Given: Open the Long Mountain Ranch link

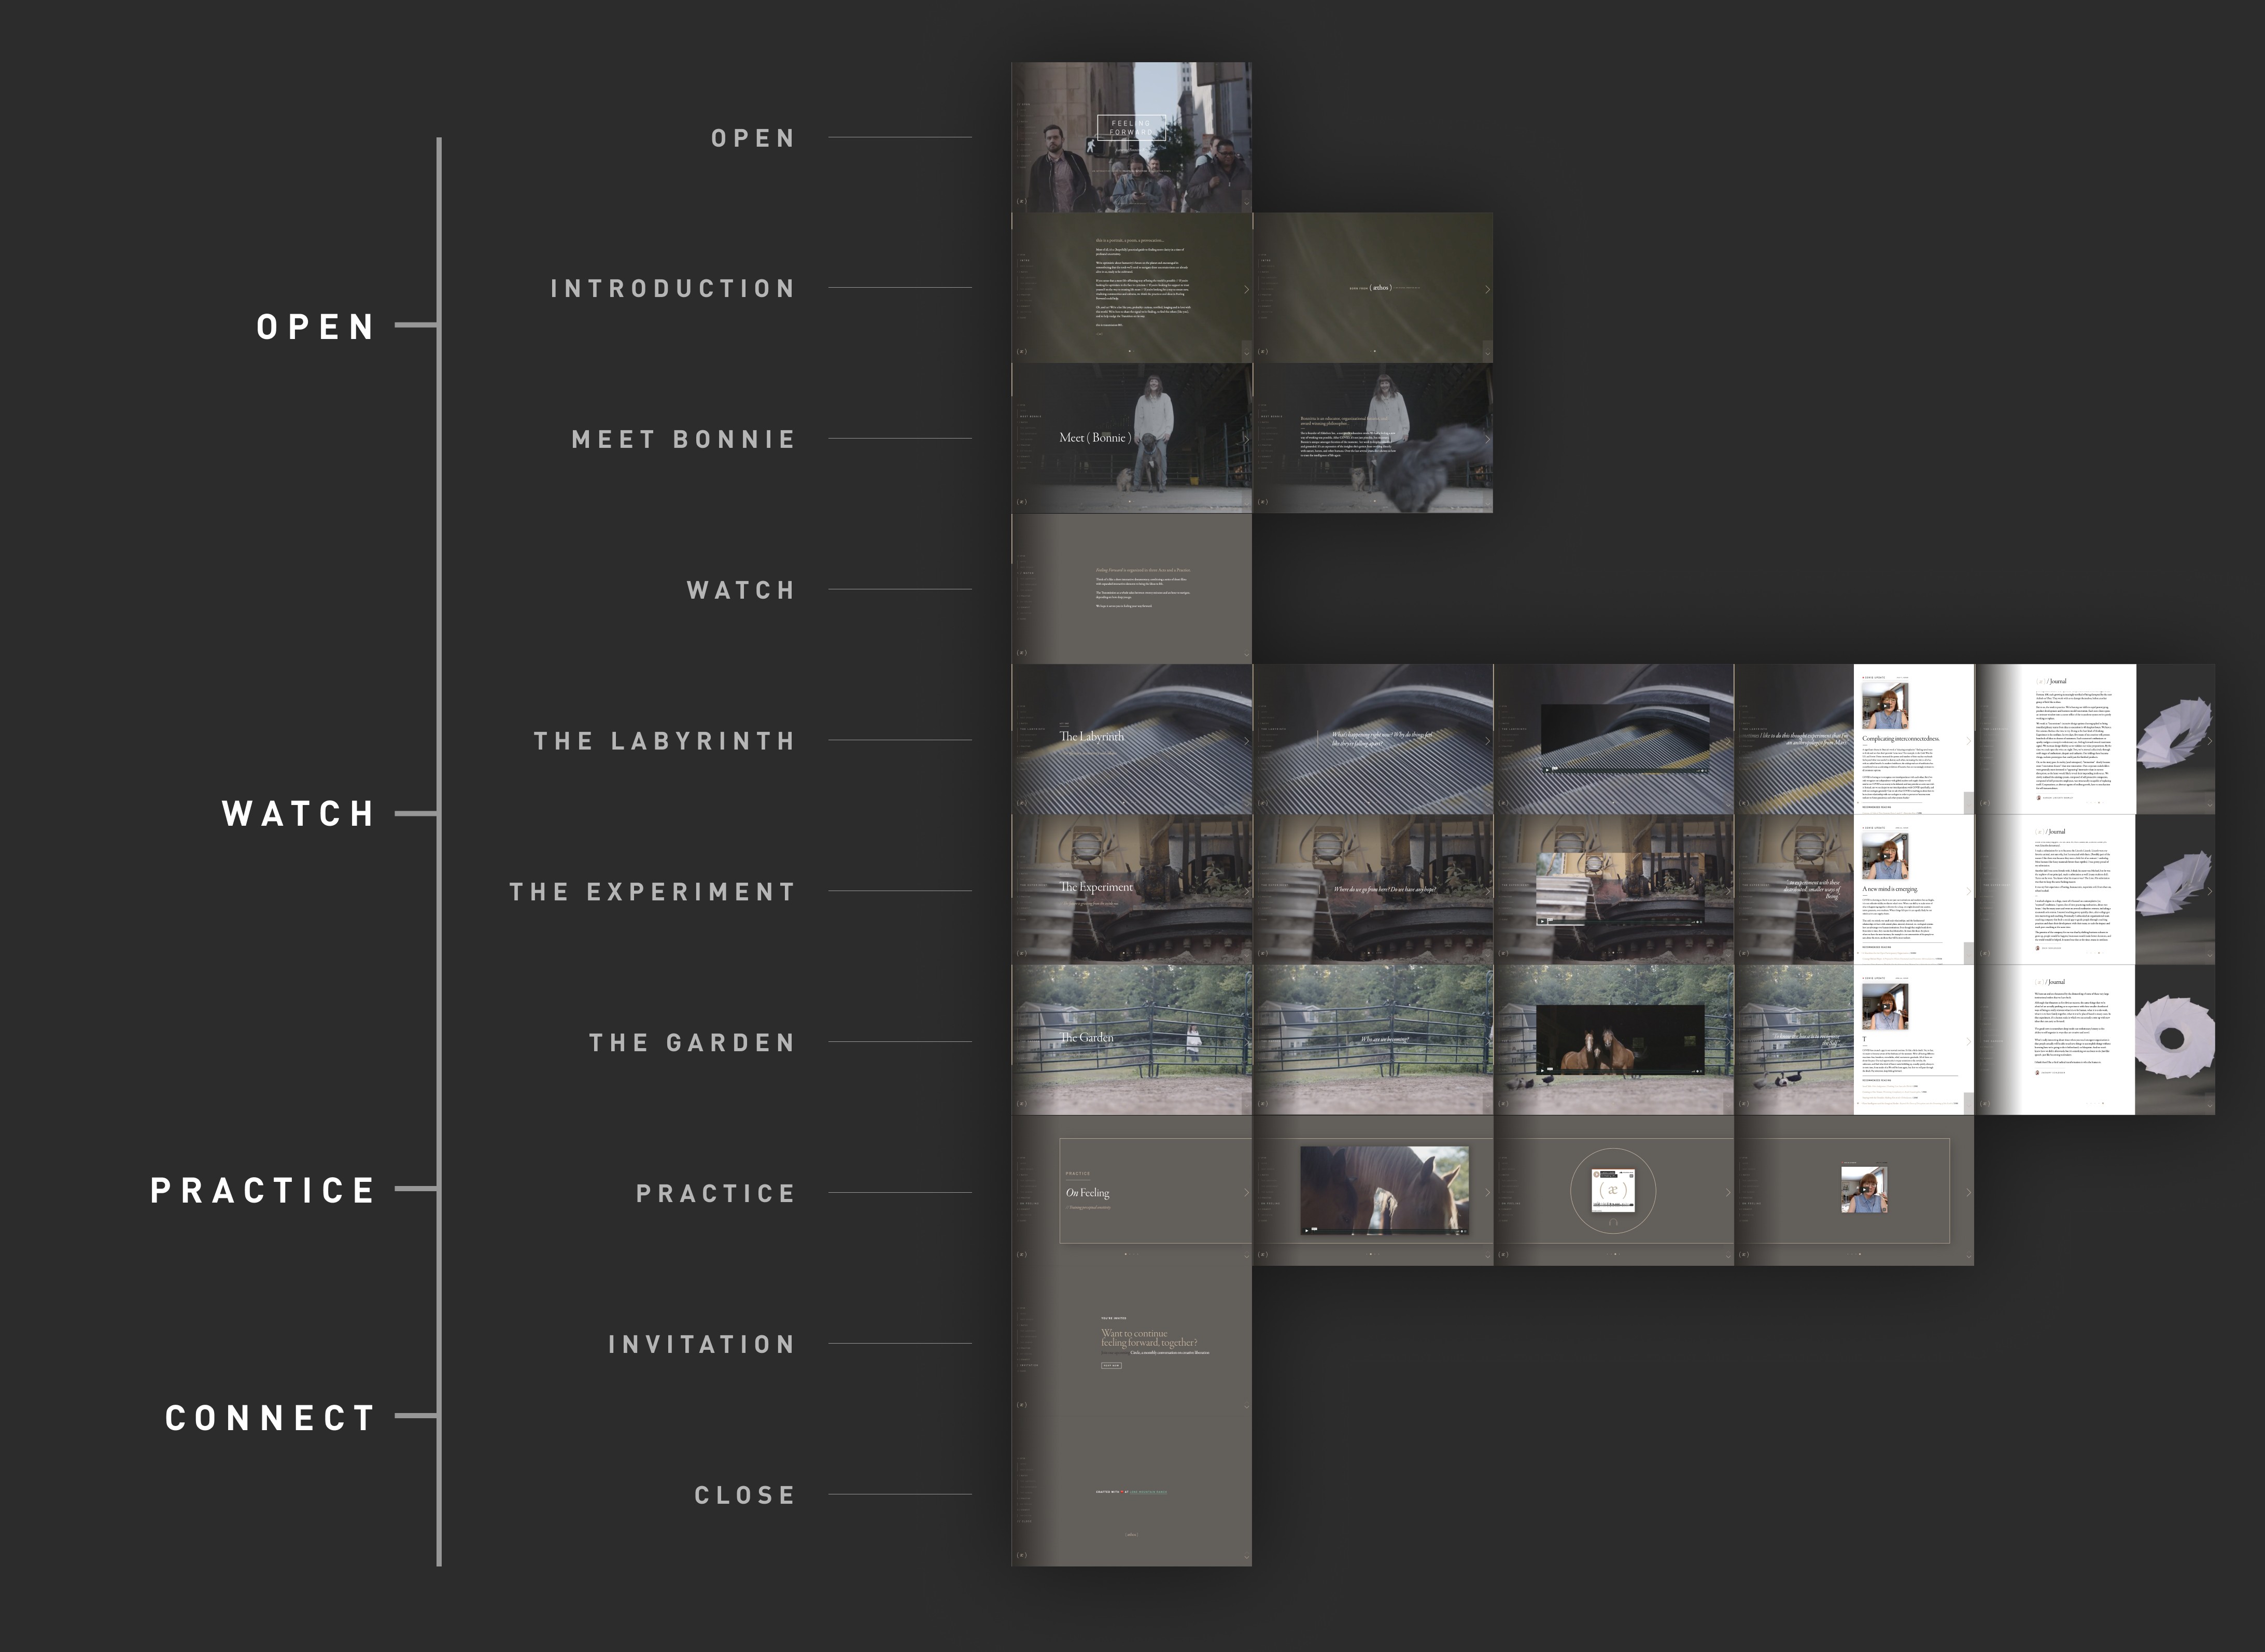Looking at the screenshot, I should pos(1148,1492).
